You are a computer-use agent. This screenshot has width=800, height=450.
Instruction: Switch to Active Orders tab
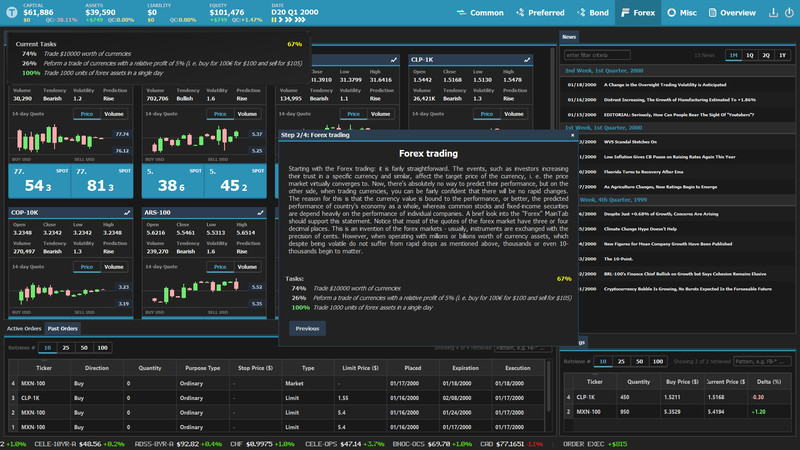(24, 329)
